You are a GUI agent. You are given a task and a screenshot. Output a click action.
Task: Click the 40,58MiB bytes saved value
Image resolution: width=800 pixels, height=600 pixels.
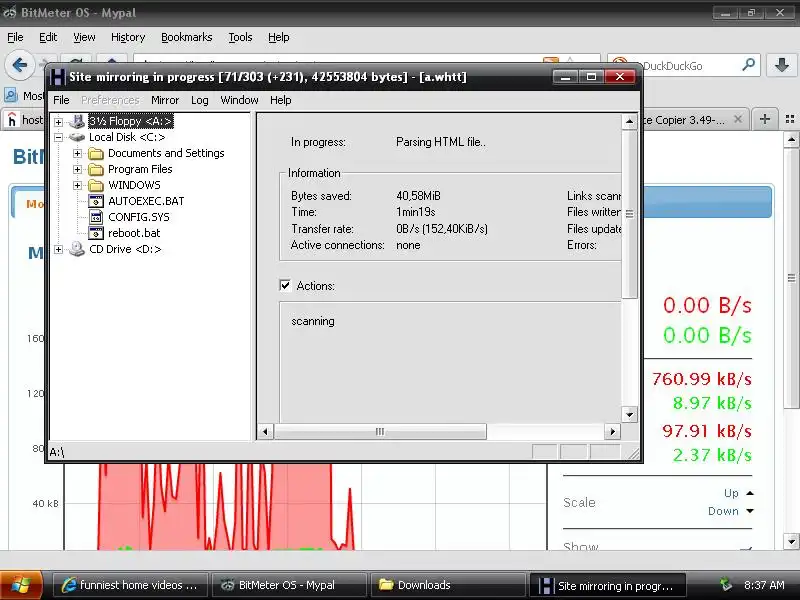point(418,196)
